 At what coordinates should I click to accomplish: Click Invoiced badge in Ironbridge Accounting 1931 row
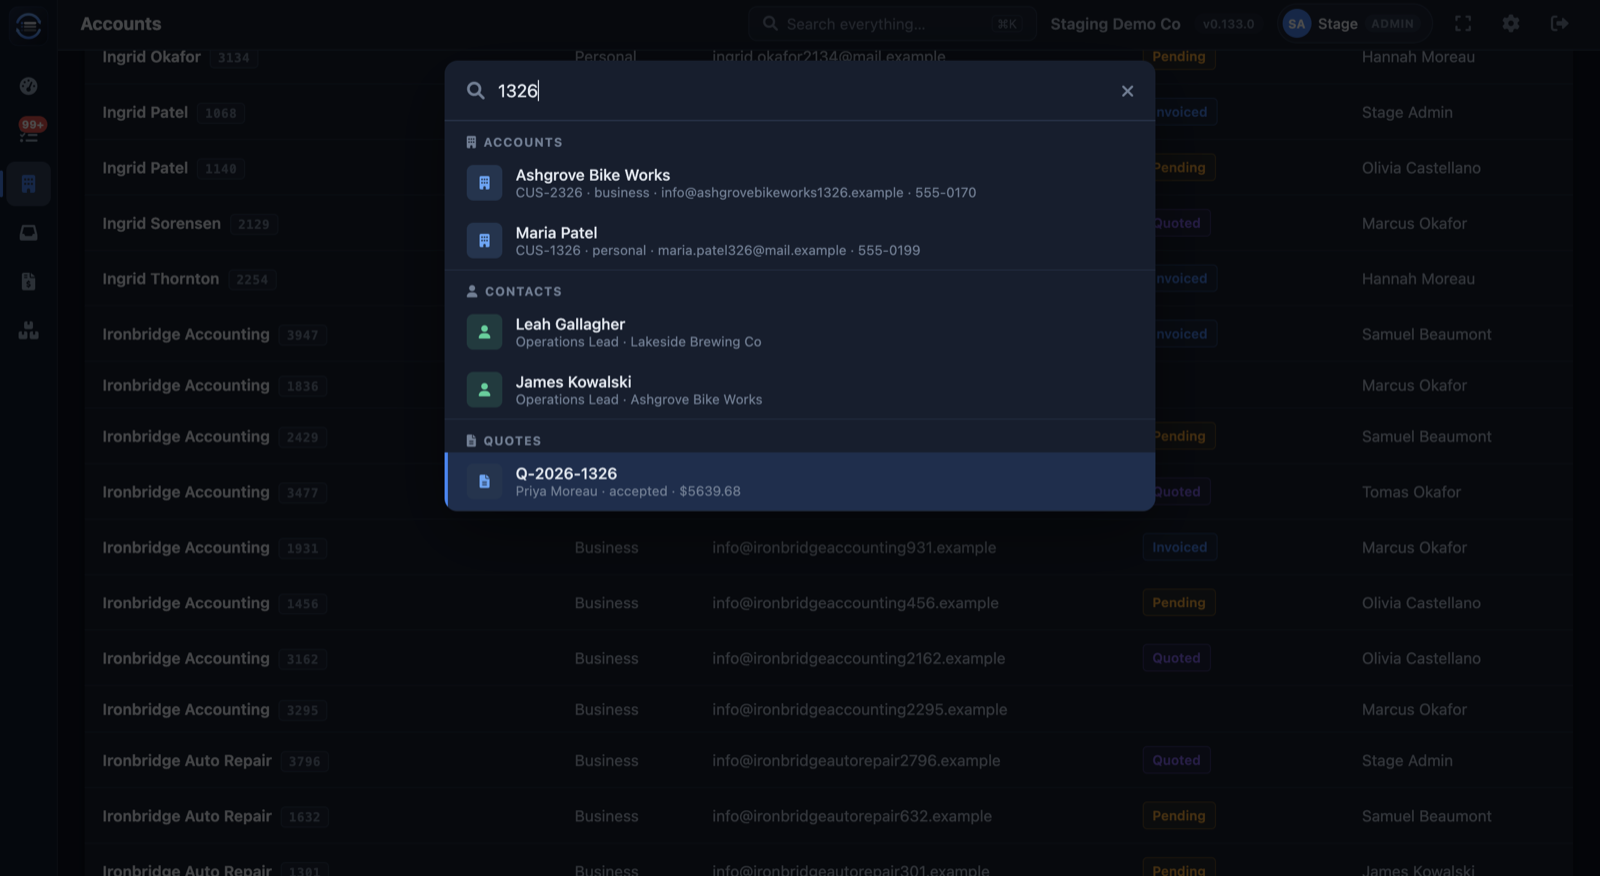[1179, 548]
